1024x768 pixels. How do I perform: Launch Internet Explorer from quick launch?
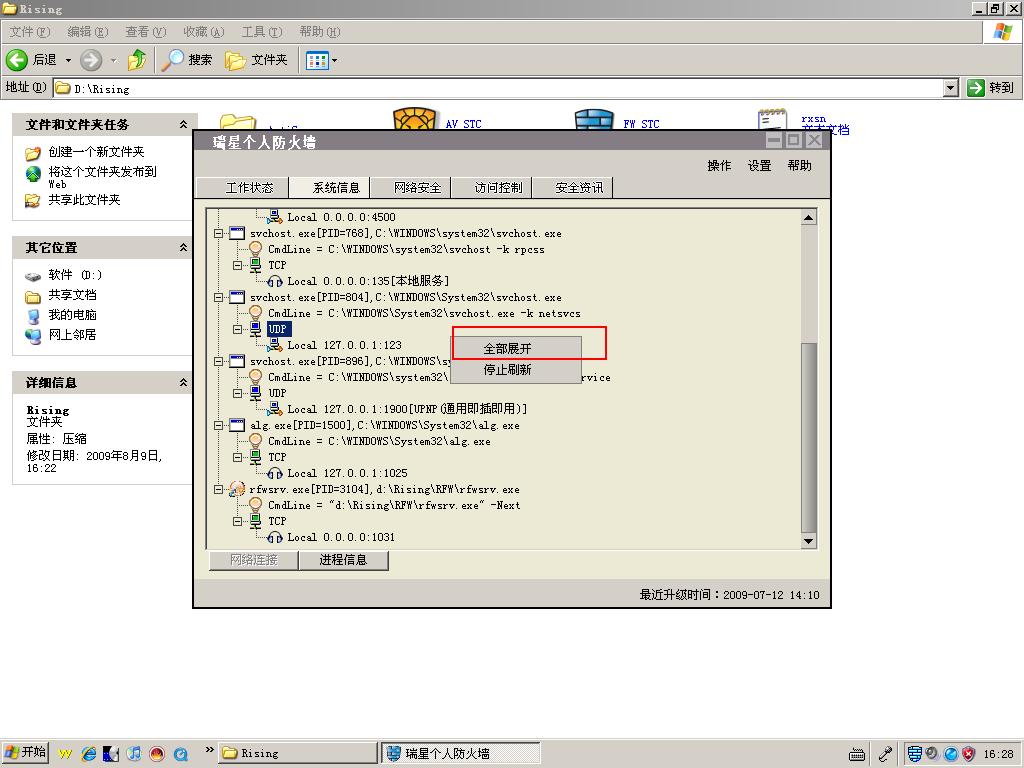click(89, 754)
